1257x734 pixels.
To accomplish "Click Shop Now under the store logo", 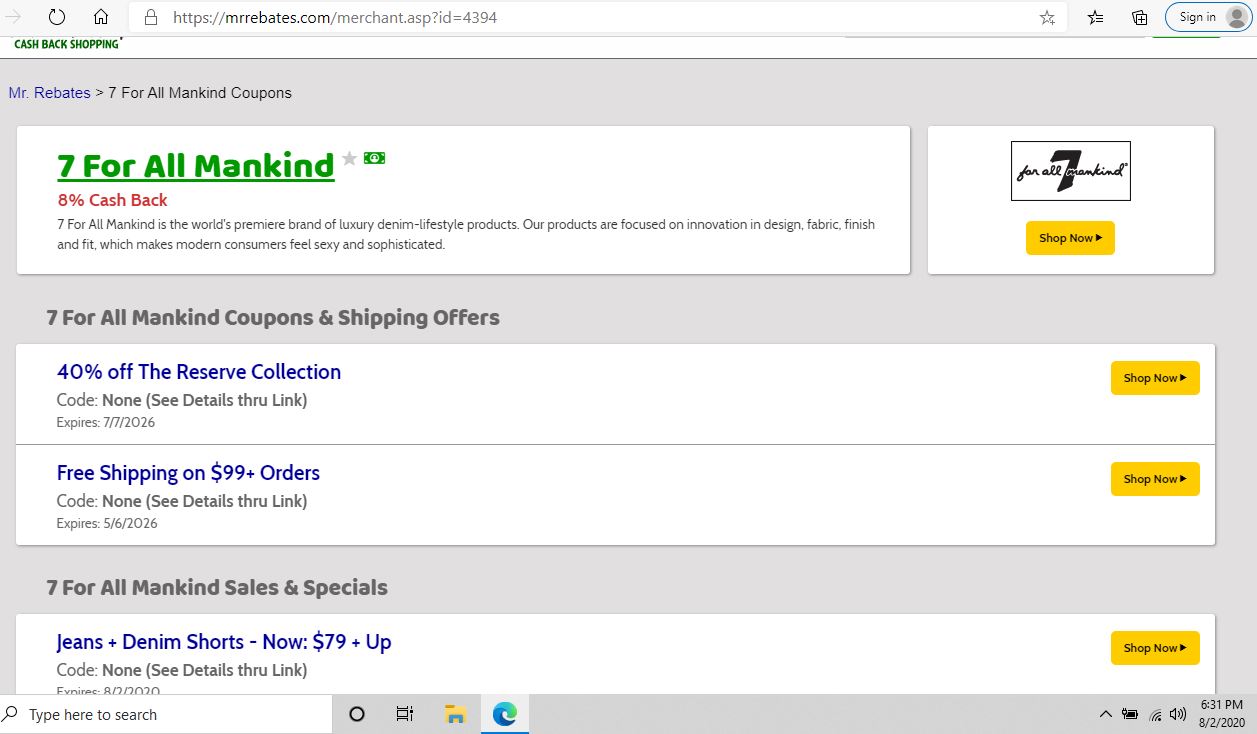I will [1070, 238].
